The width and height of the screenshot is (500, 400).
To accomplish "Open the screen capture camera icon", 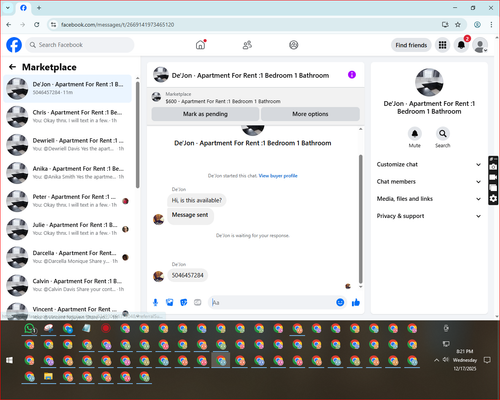I will click(493, 167).
